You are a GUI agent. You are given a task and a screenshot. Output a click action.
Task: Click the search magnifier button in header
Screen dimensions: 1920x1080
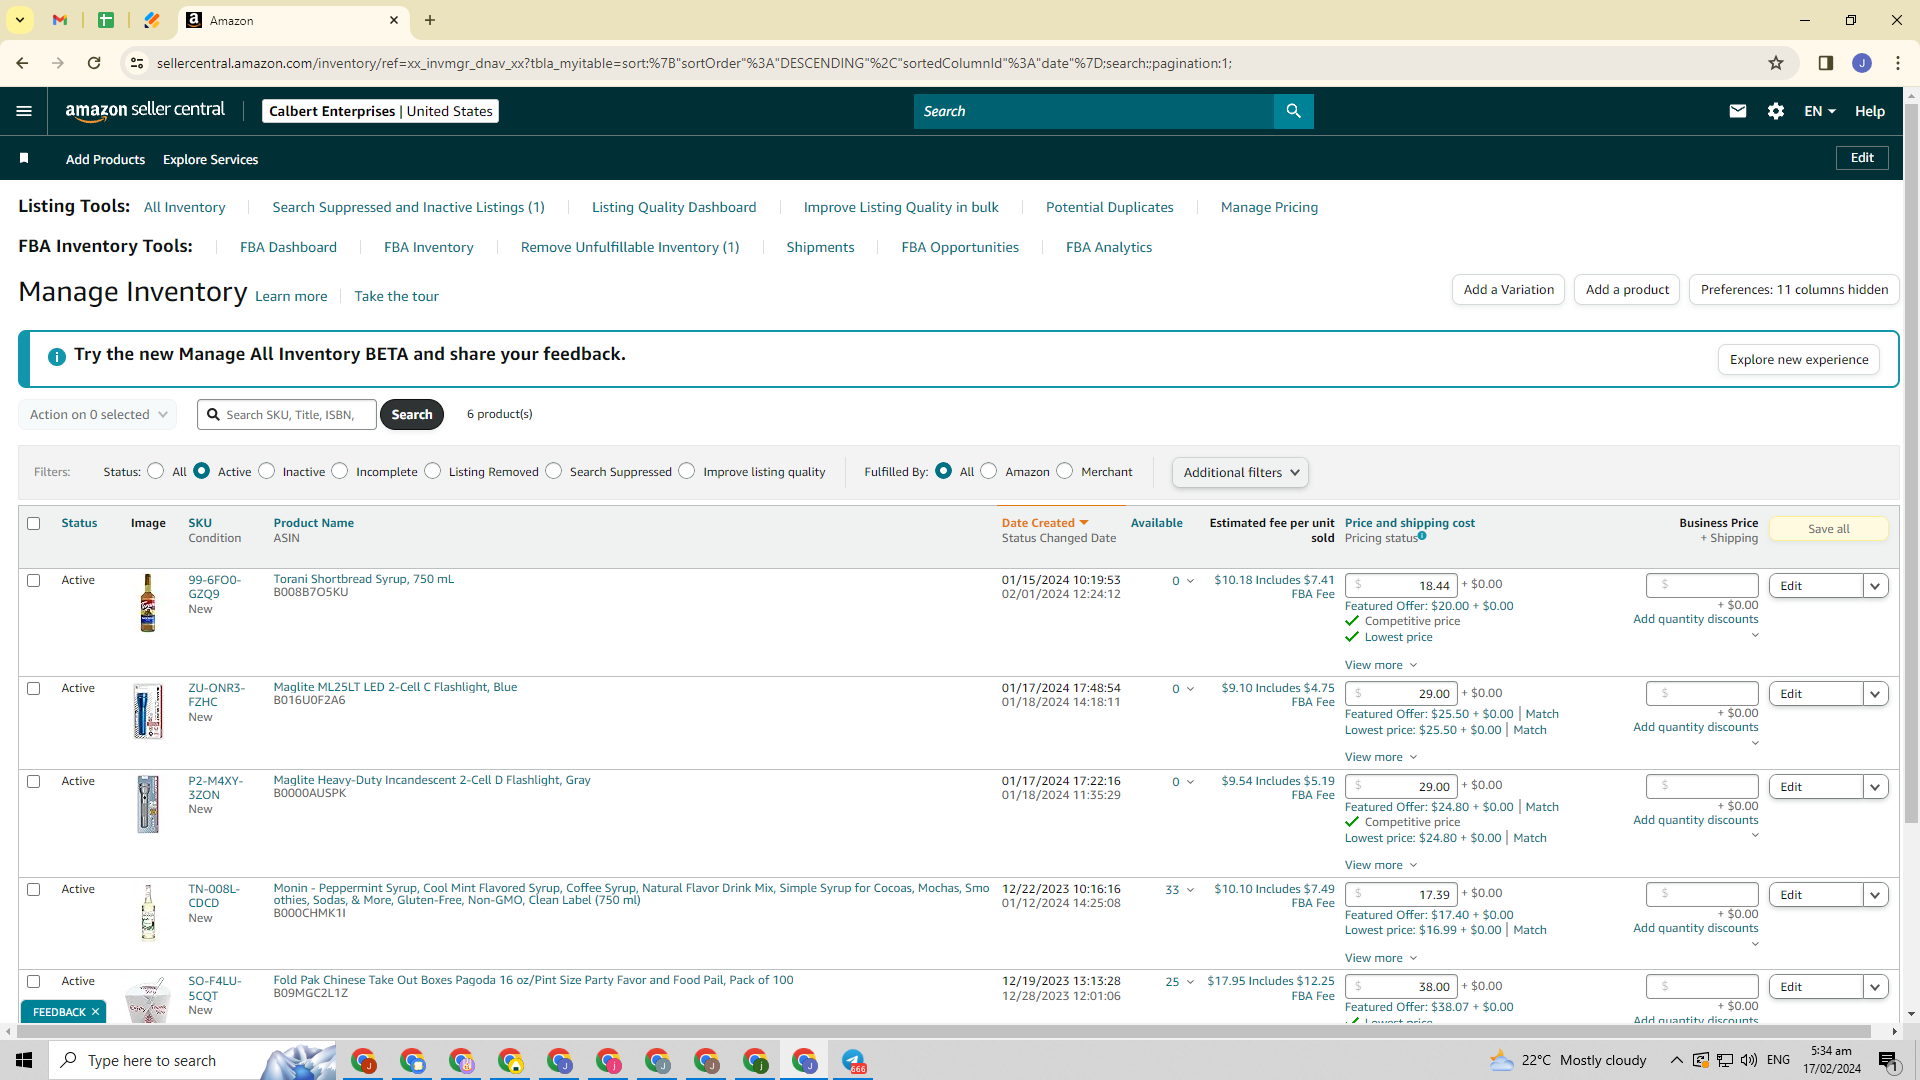coord(1293,111)
